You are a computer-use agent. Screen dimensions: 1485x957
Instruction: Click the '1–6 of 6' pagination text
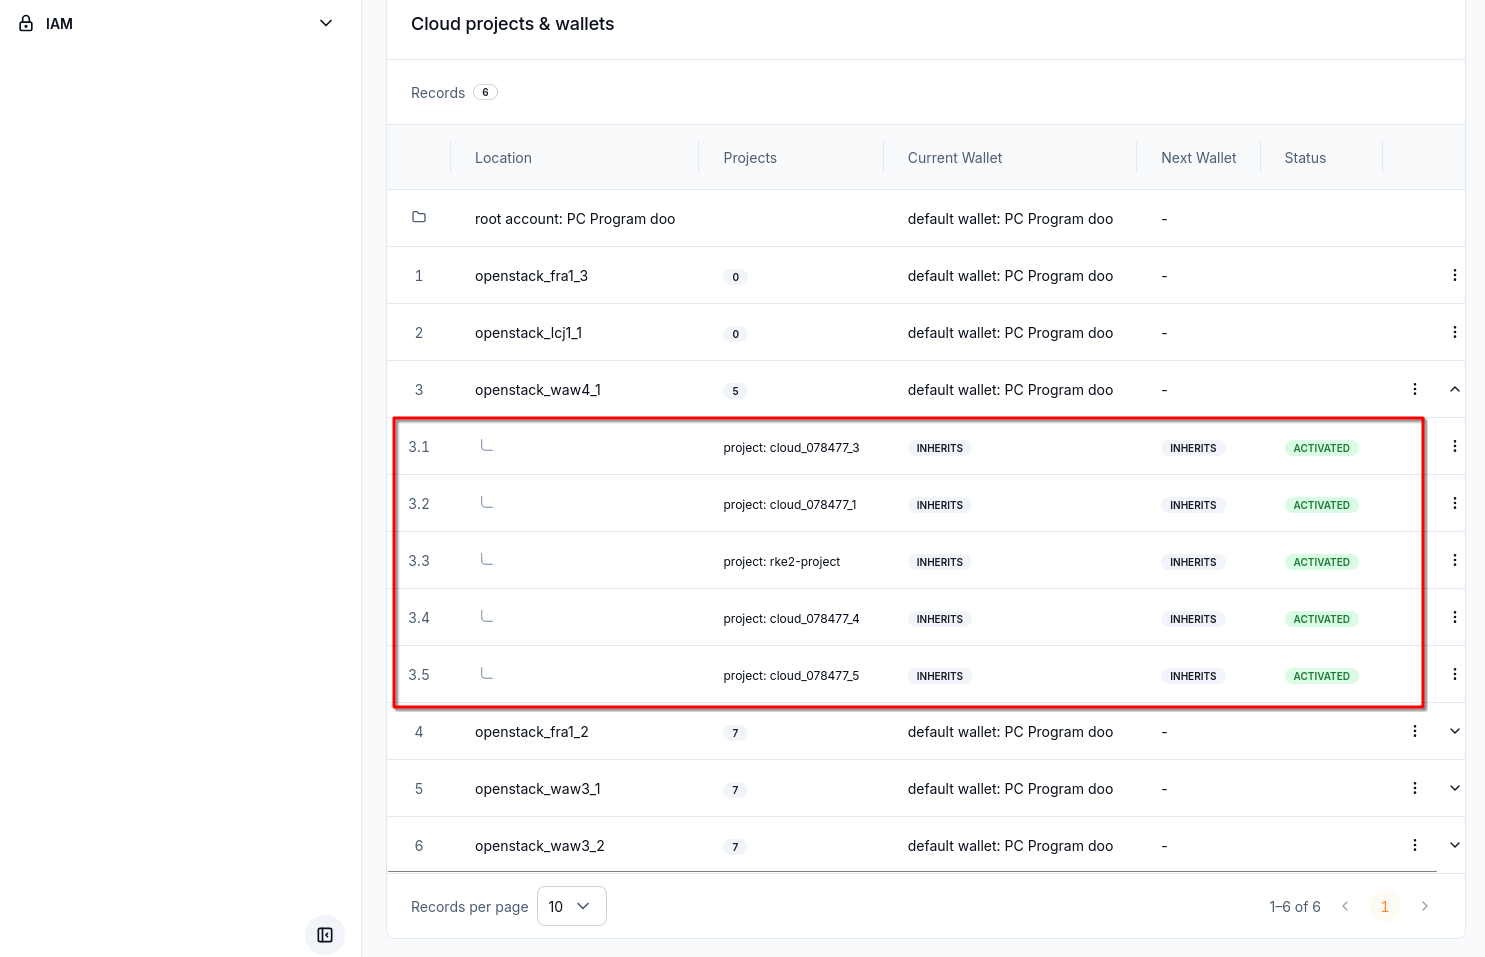pyautogui.click(x=1295, y=907)
